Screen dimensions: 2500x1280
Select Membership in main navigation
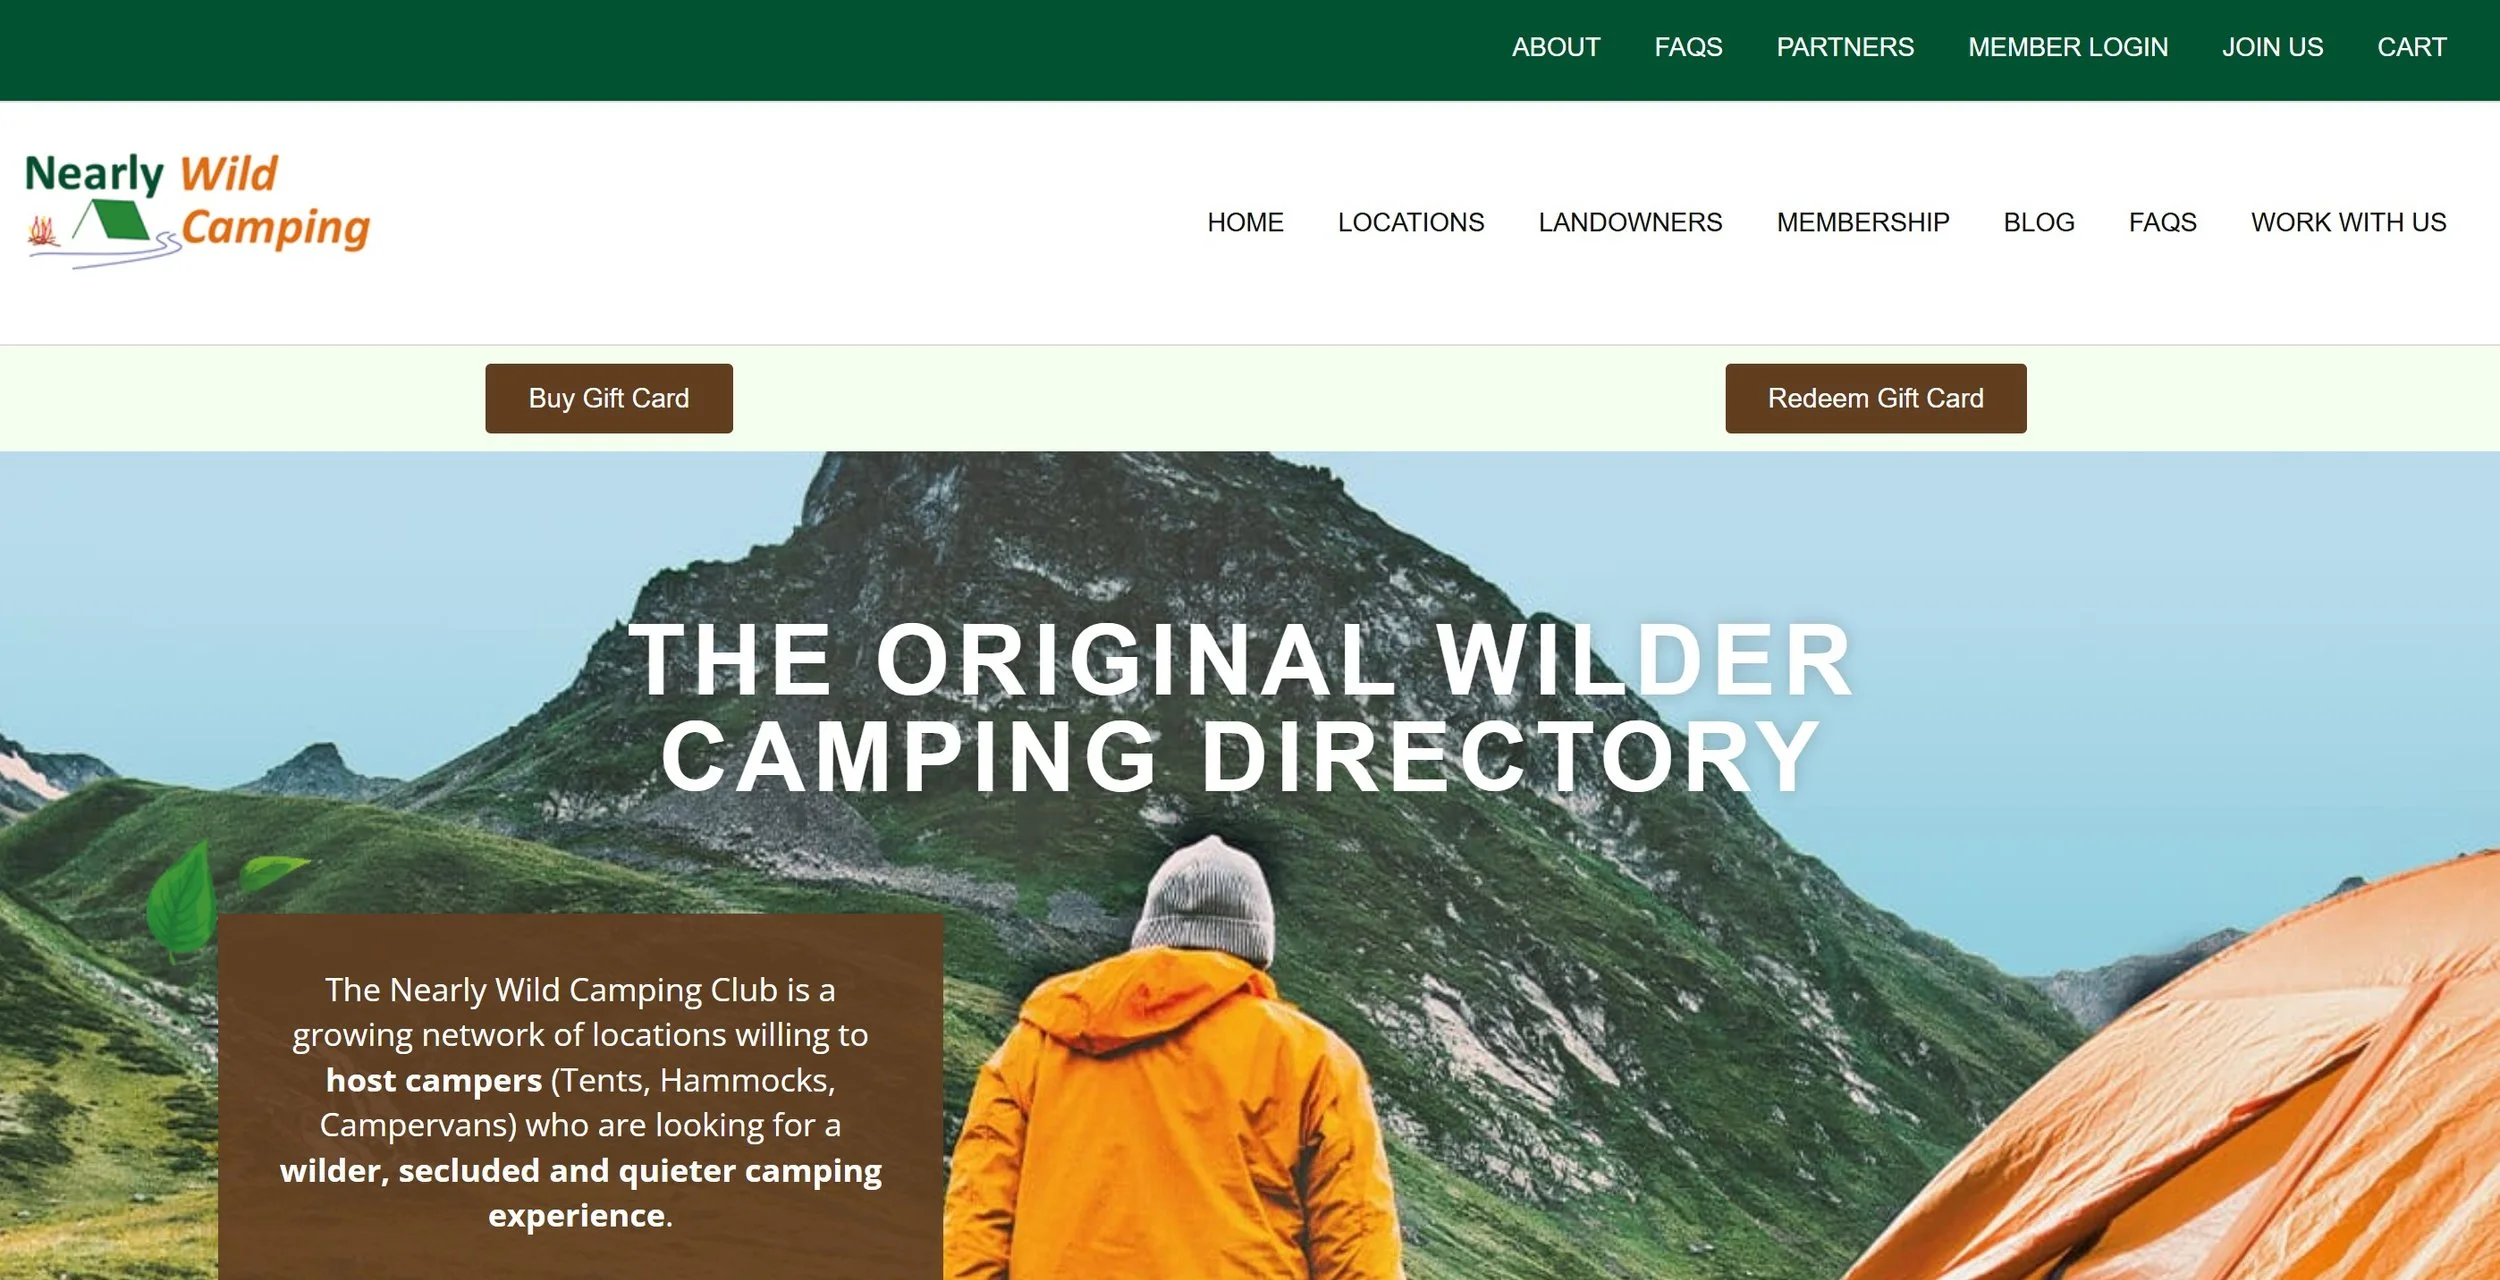pyautogui.click(x=1863, y=222)
